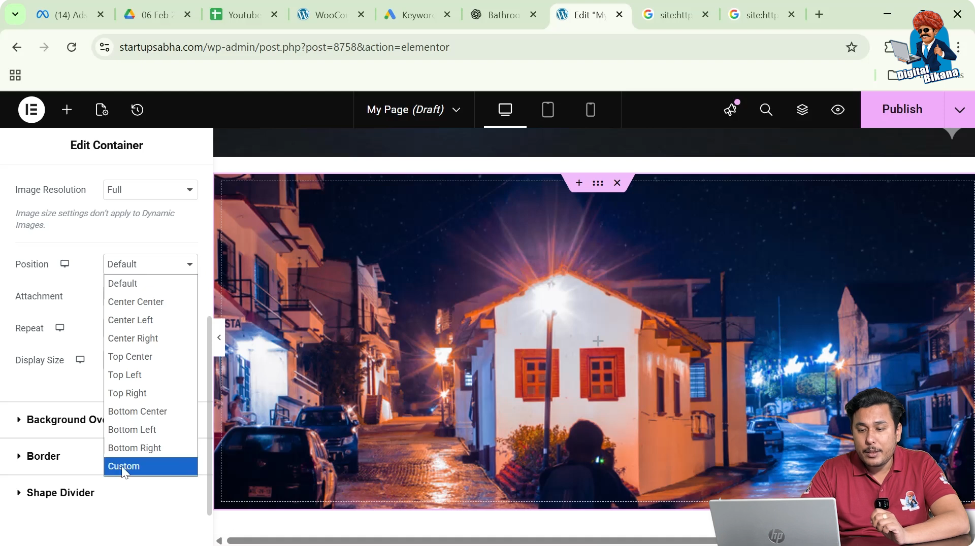975x546 pixels.
Task: Click the Publish button
Action: click(x=902, y=110)
